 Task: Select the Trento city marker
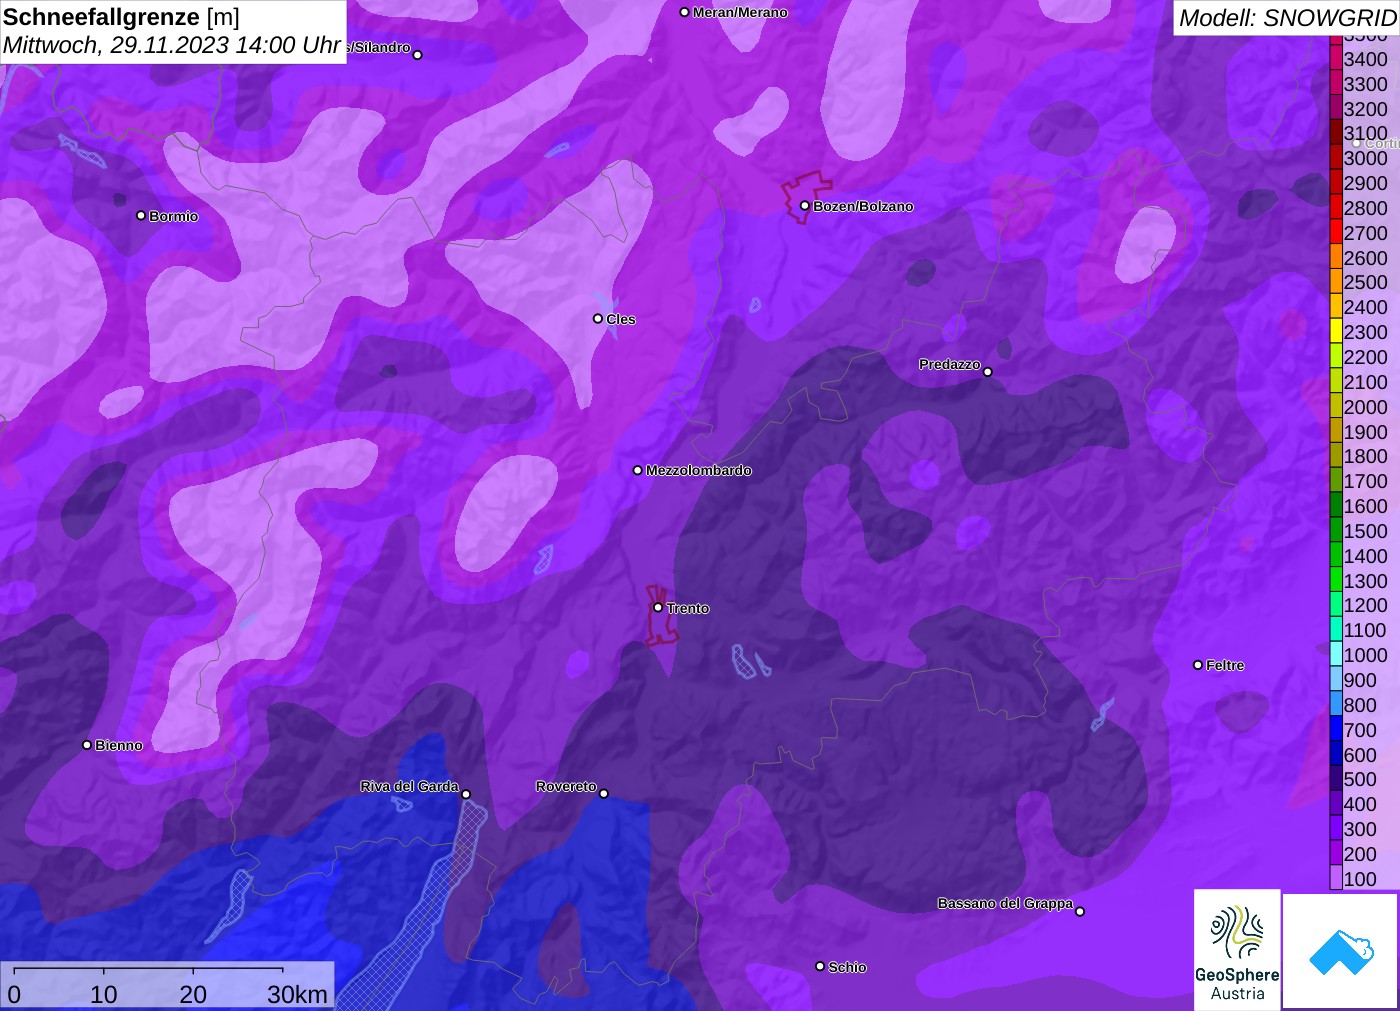[x=658, y=607]
